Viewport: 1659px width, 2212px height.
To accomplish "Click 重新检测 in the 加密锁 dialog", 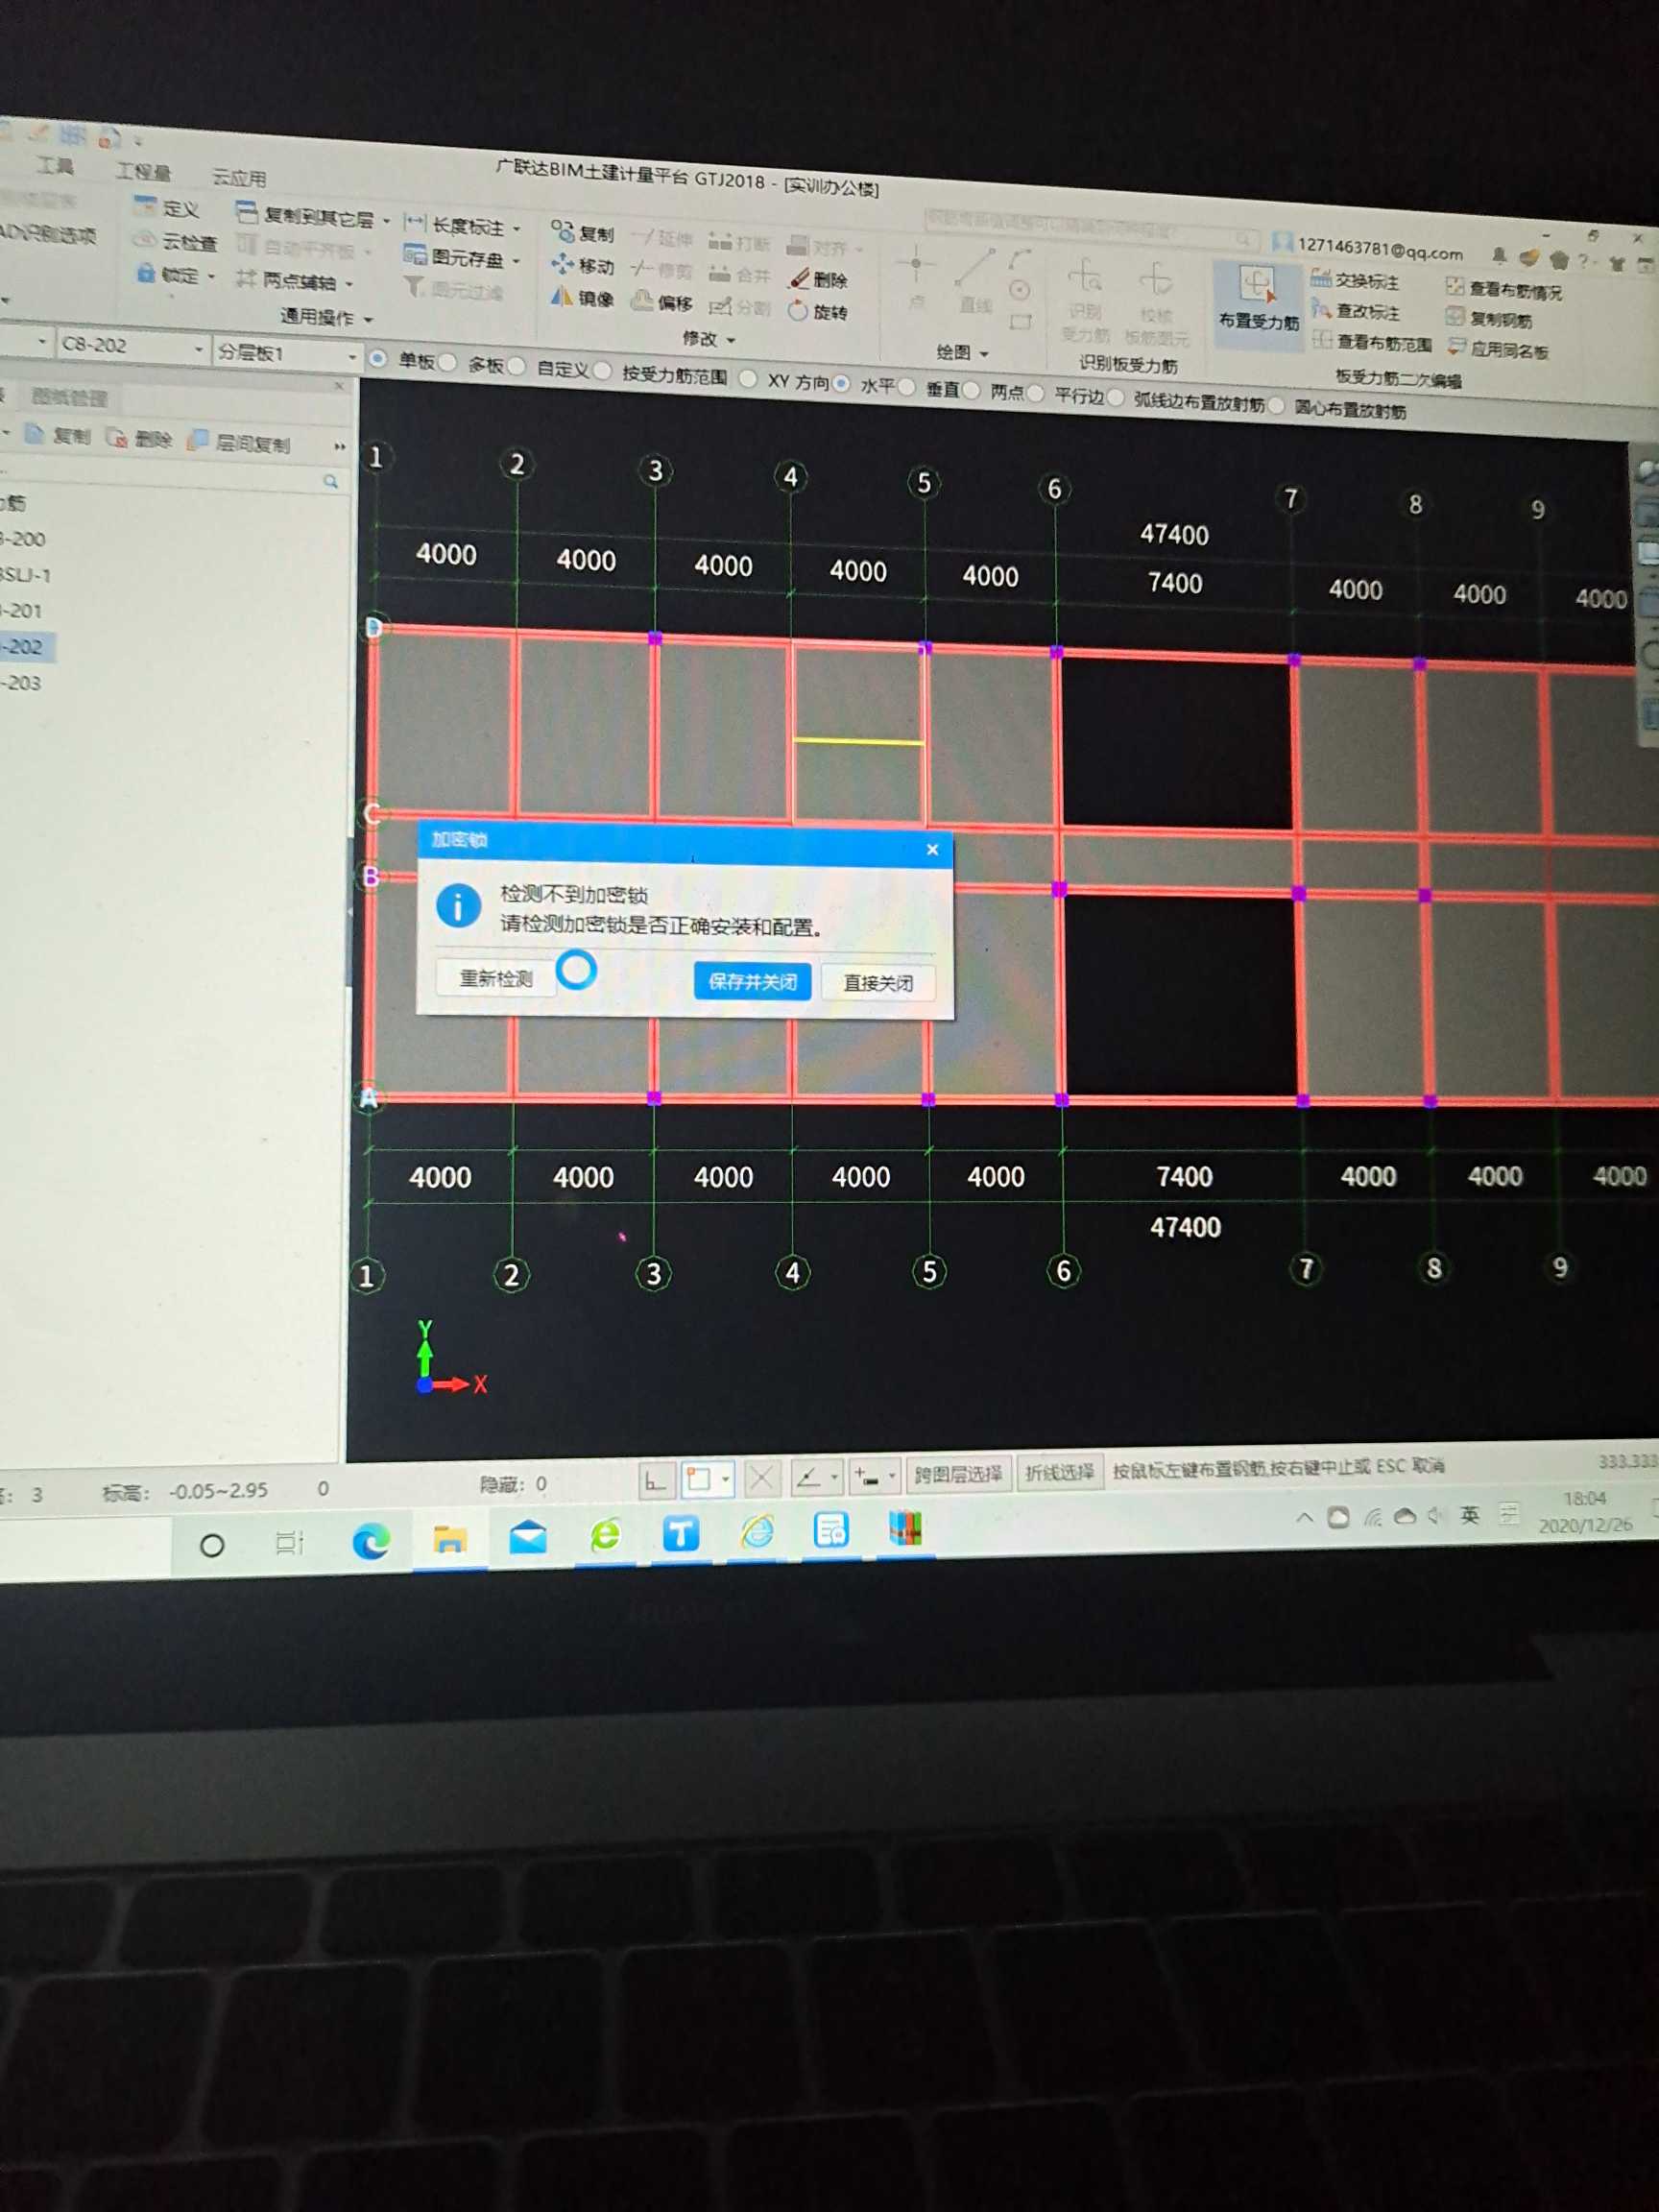I will coord(496,978).
